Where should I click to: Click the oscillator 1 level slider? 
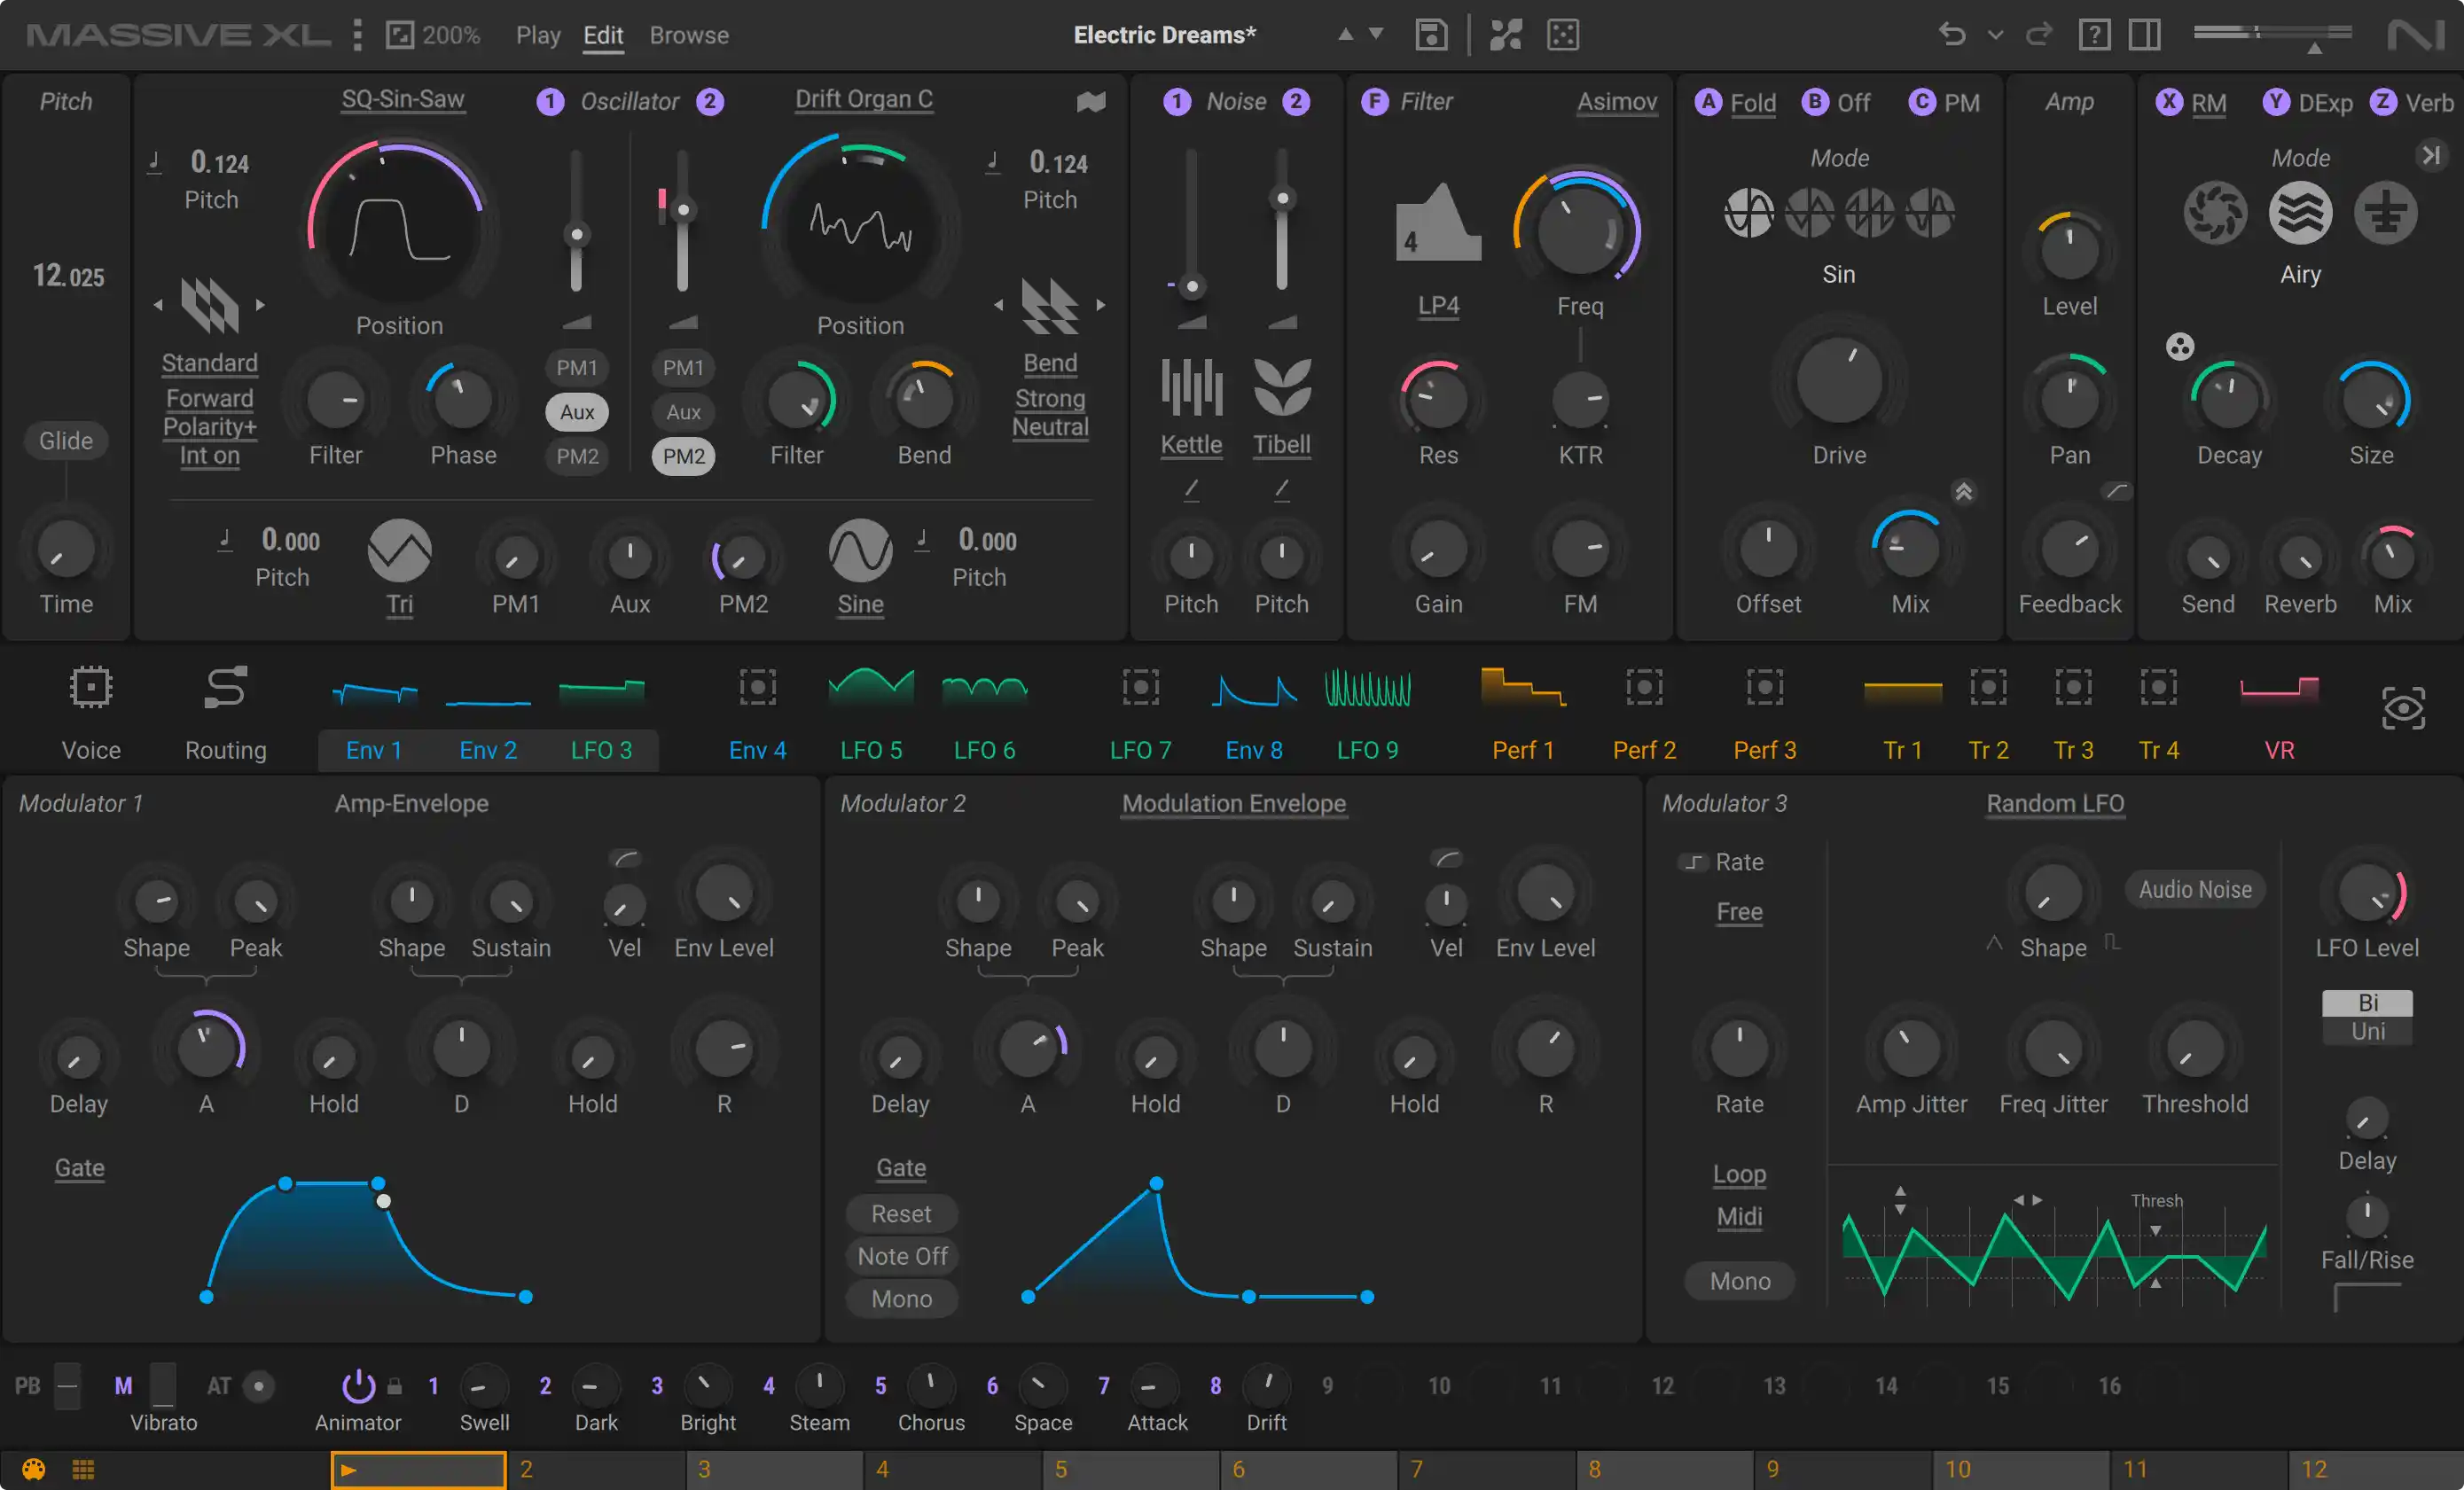click(576, 220)
